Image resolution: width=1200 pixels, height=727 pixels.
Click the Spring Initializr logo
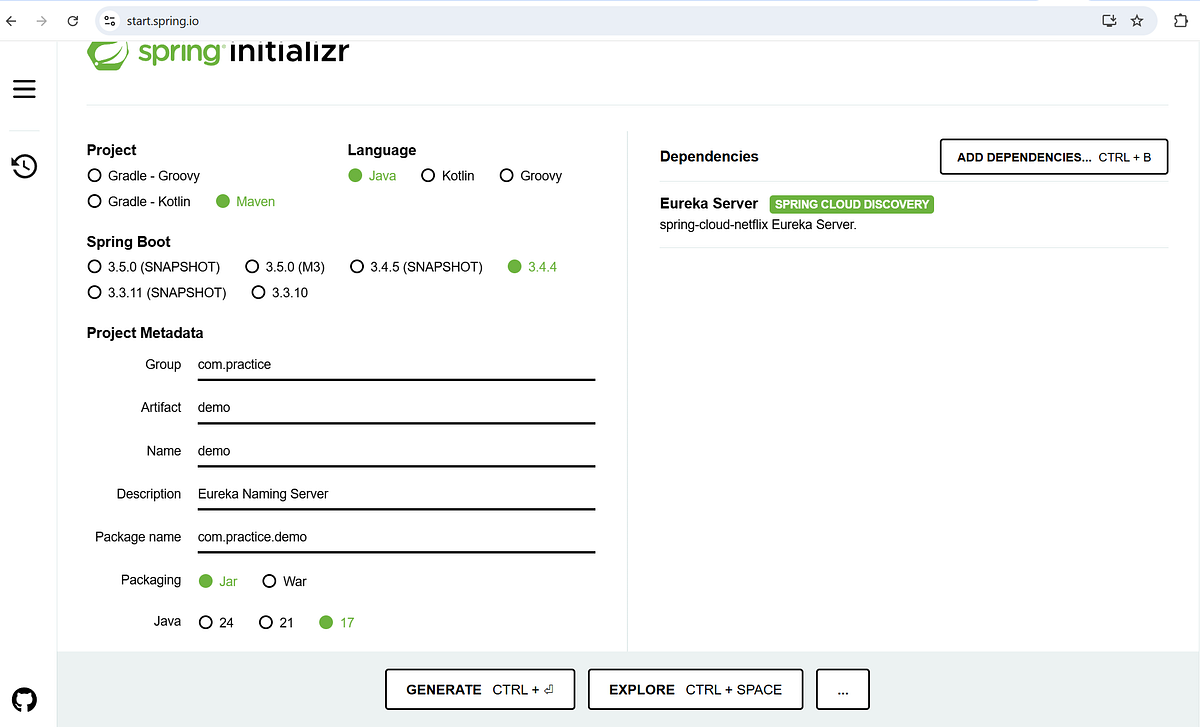click(218, 52)
